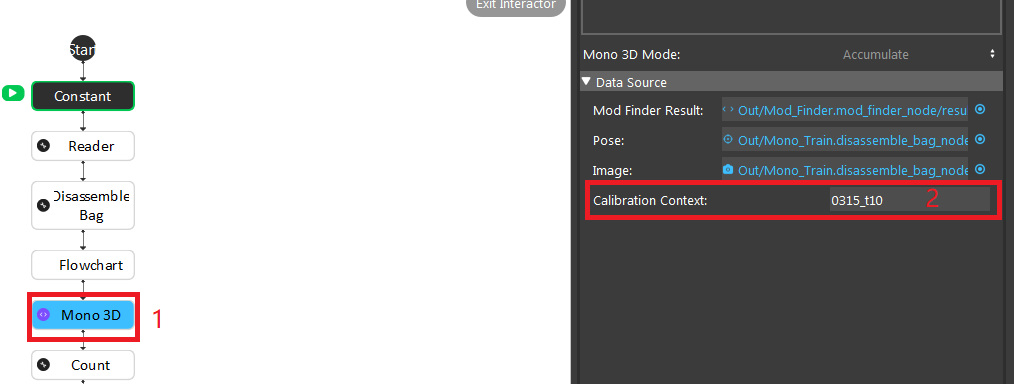Click the Count node's round icon
The height and width of the screenshot is (385, 1014).
pos(44,365)
